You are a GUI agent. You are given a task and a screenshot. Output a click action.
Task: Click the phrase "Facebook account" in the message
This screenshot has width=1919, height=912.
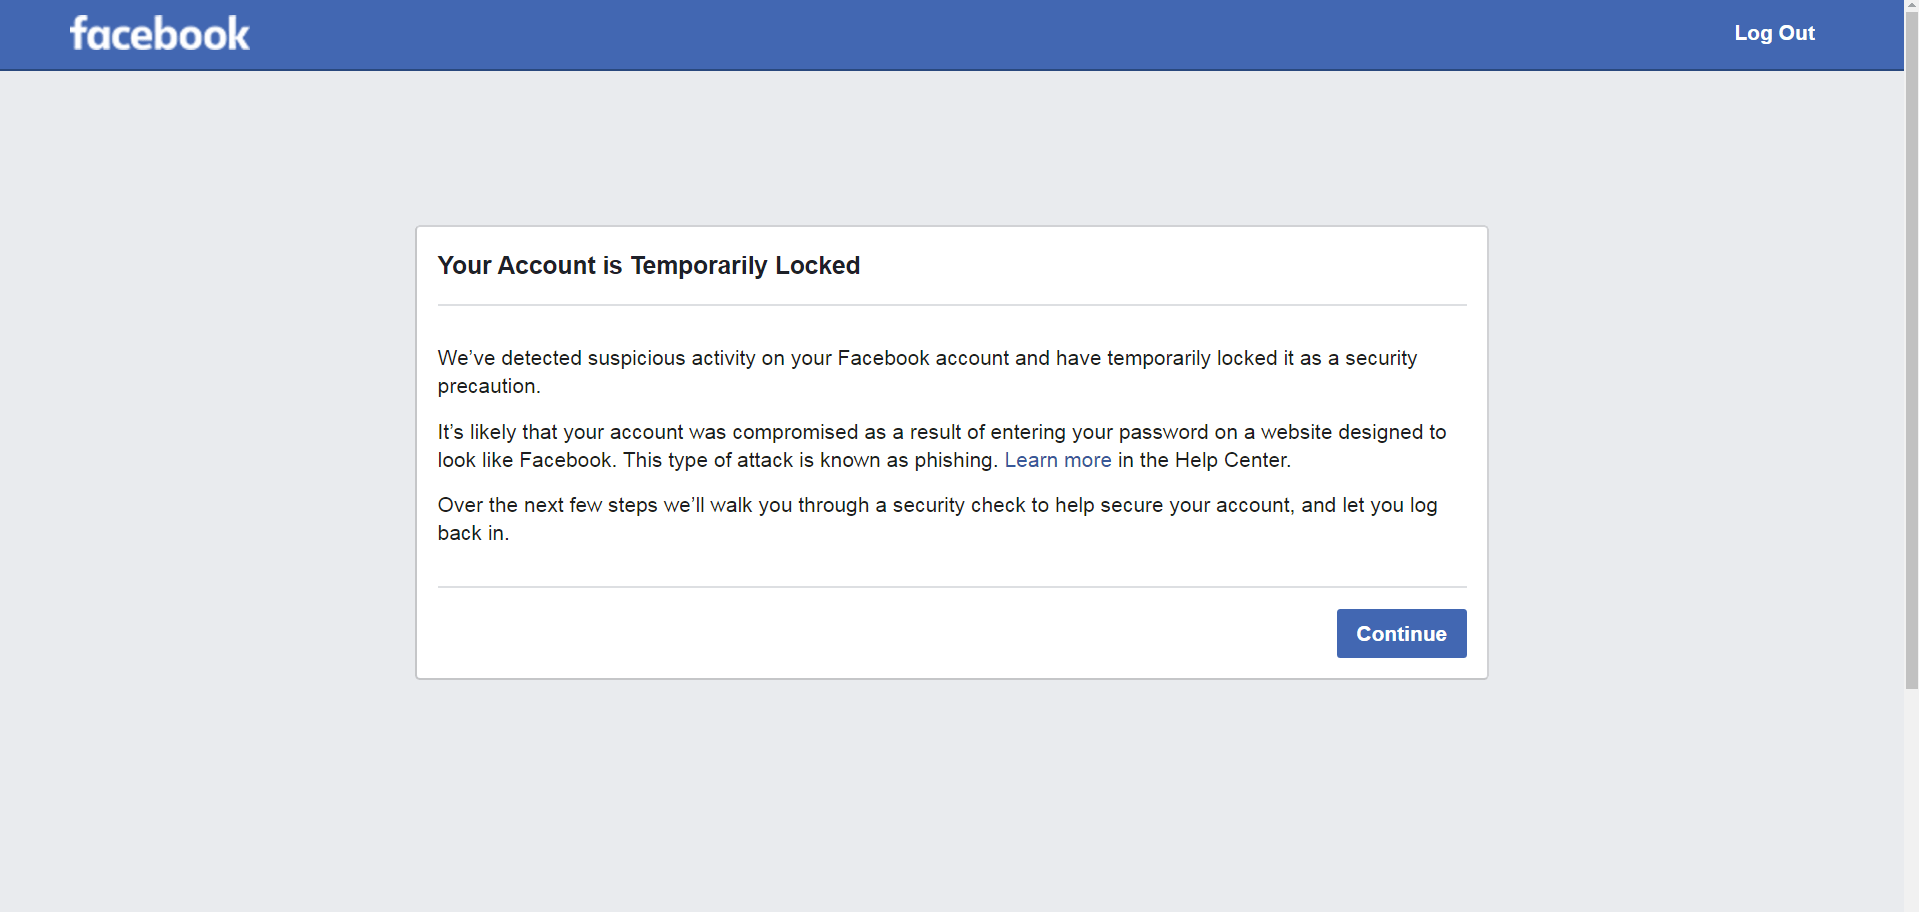click(923, 358)
